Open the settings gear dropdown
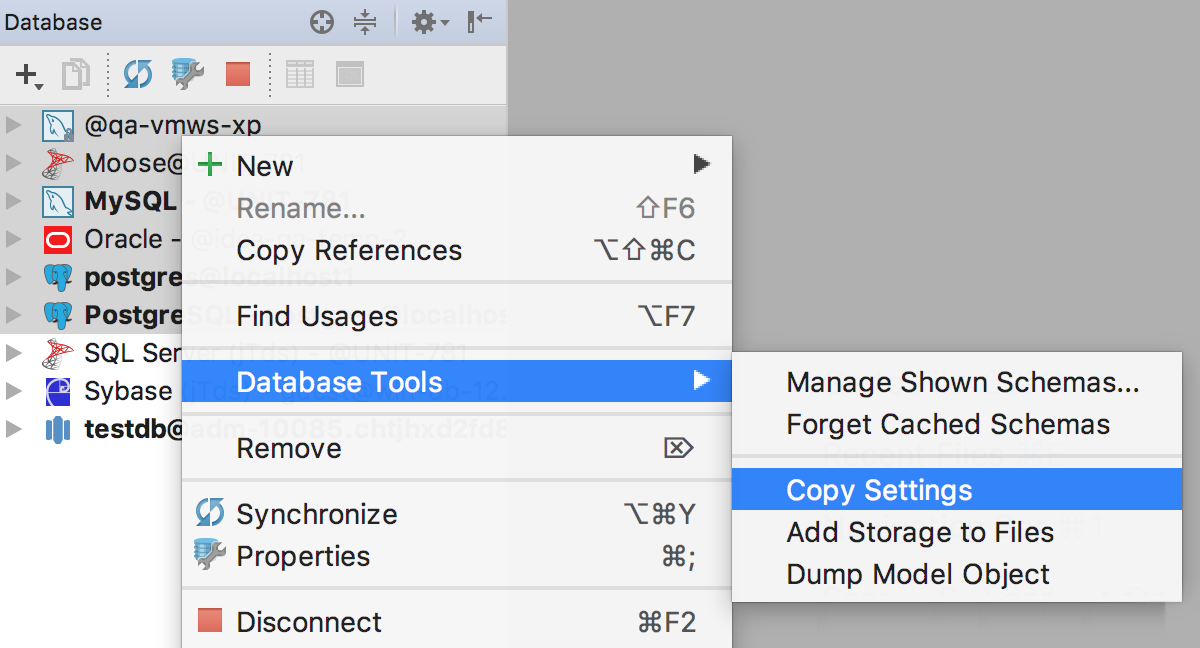 tap(430, 22)
